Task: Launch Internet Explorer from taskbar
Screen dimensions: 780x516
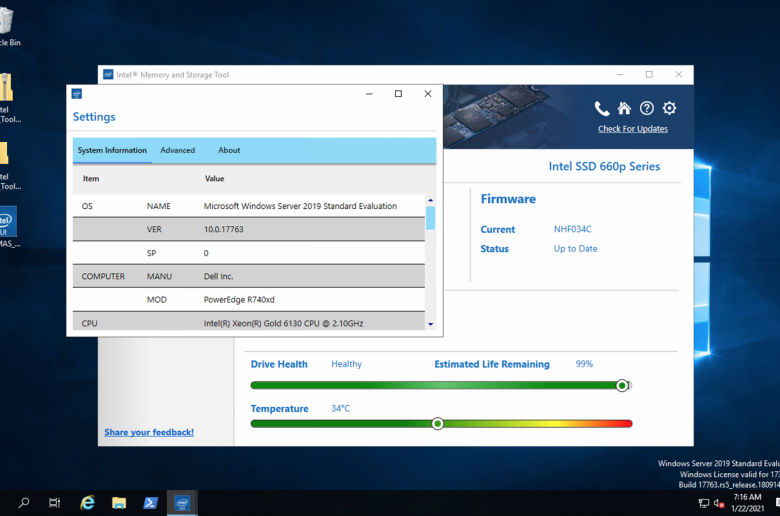Action: (x=88, y=503)
